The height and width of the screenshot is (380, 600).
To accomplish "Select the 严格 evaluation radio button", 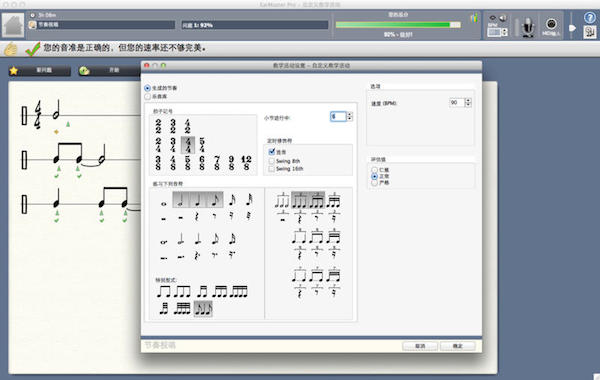I will pos(374,183).
